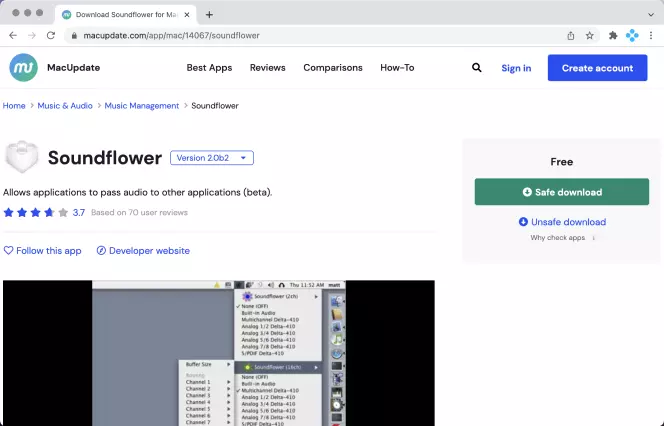The image size is (664, 426).
Task: Click the blue extension icon in toolbar
Action: (632, 36)
